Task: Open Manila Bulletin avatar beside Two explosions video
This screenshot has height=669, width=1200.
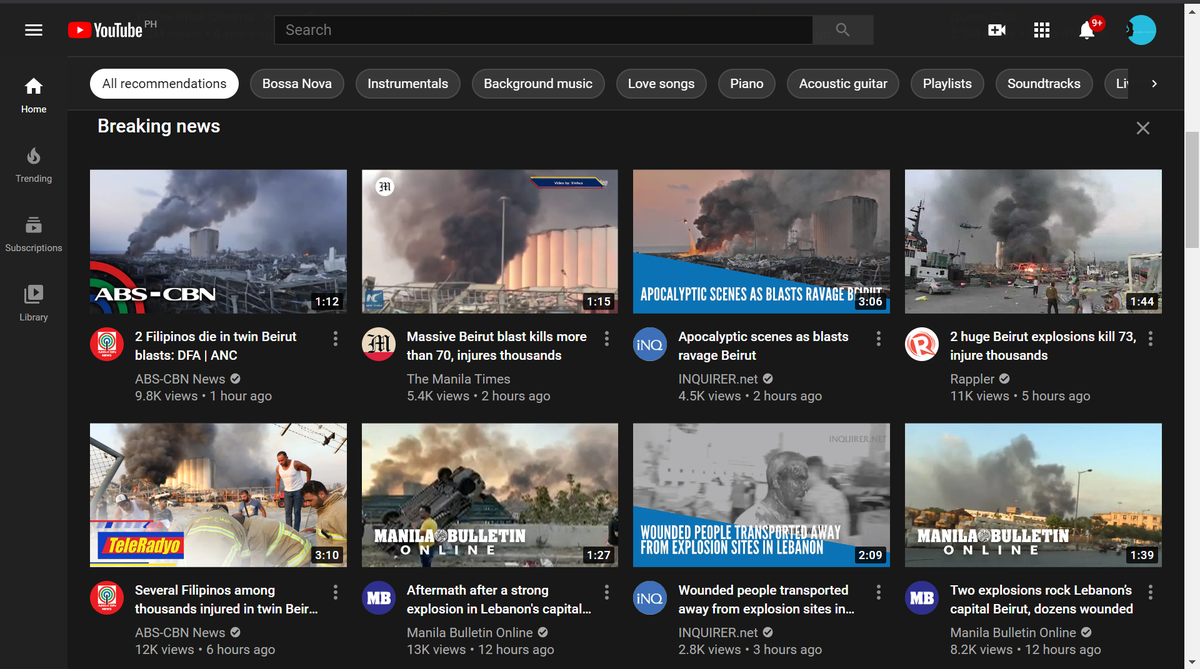Action: click(922, 598)
